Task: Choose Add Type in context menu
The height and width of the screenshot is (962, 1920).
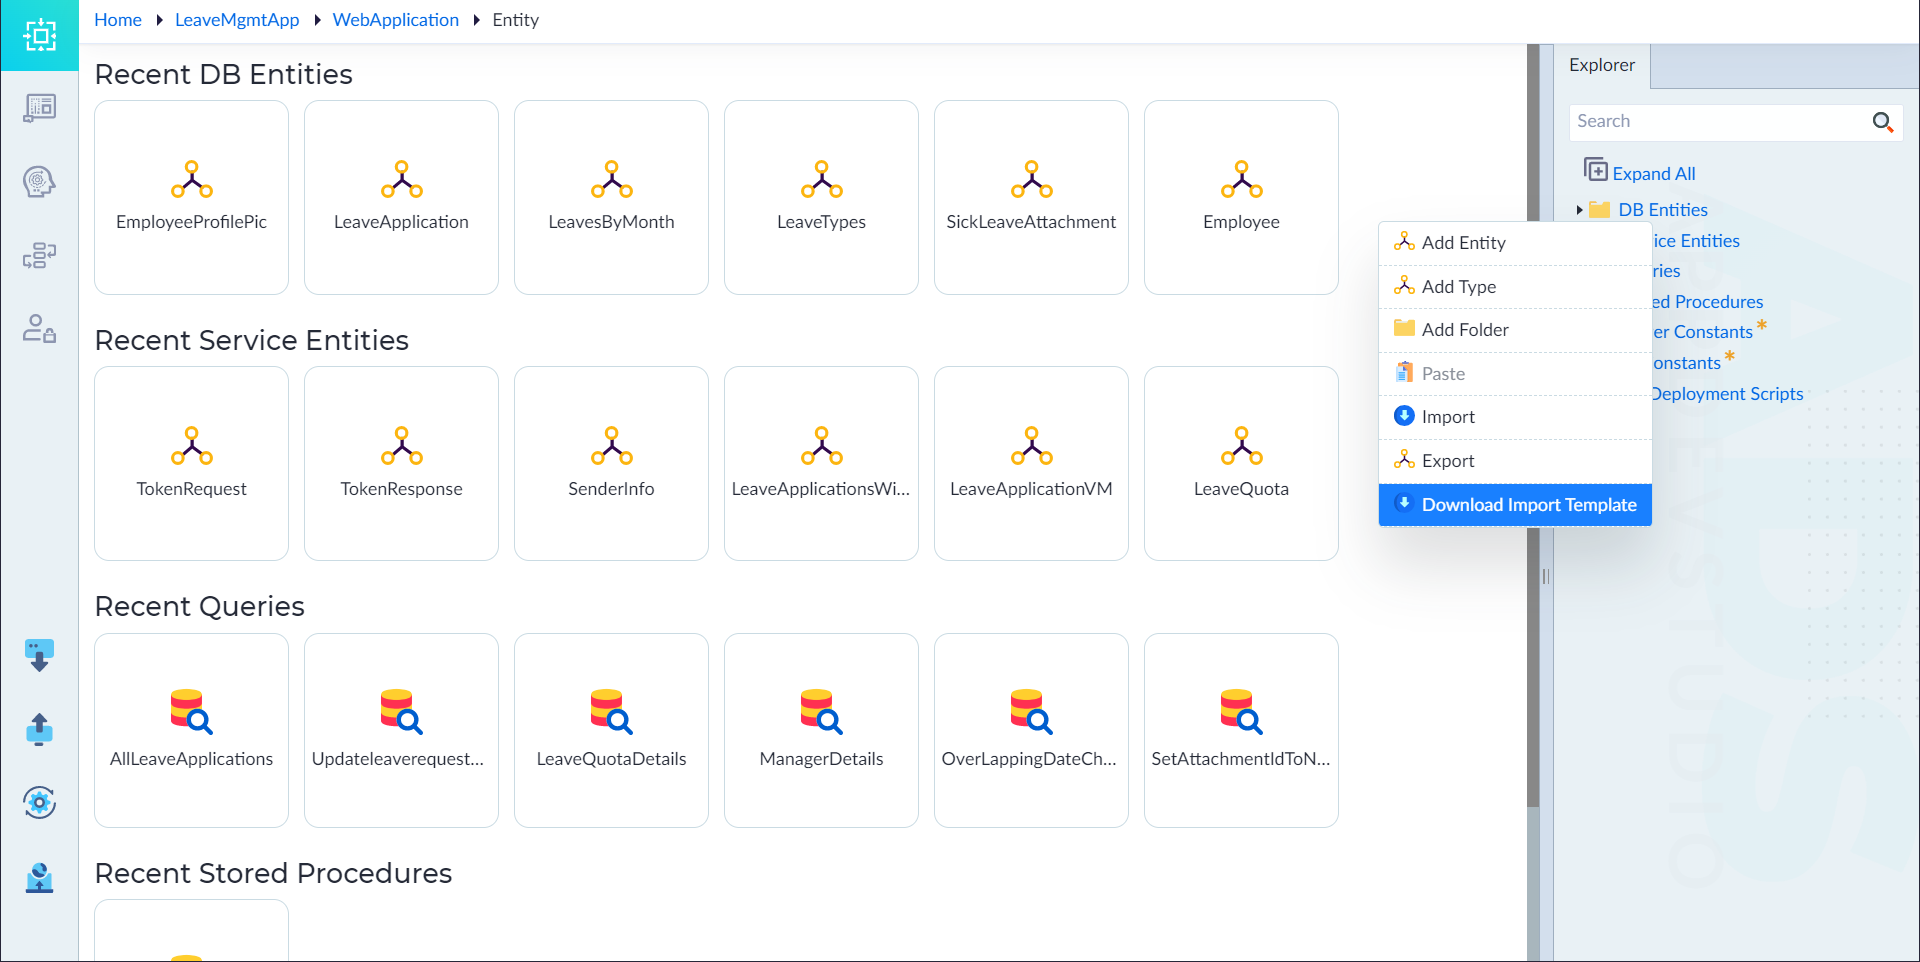Action: [1515, 287]
